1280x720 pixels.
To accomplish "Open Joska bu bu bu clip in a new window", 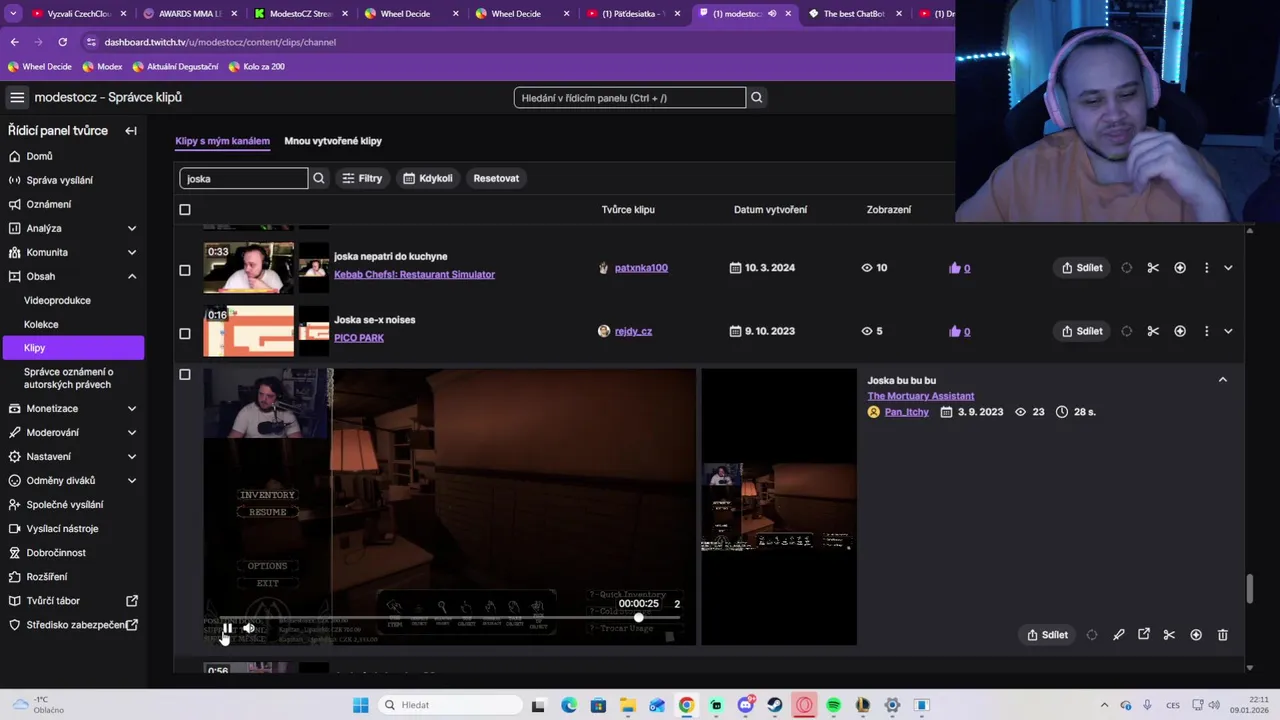I will pyautogui.click(x=1144, y=635).
